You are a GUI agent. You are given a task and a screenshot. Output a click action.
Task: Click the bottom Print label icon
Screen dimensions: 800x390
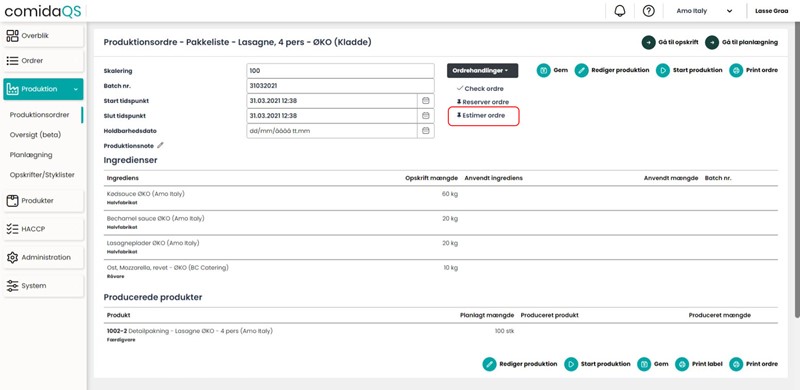(682, 364)
